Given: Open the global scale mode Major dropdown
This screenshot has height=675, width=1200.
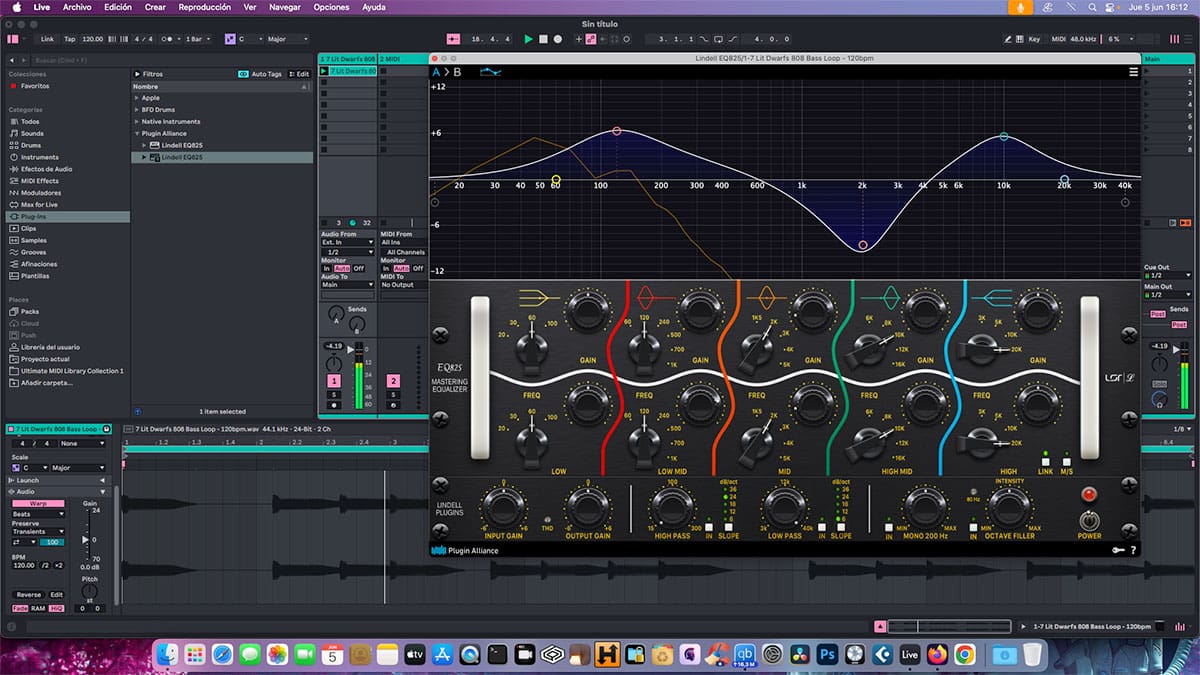Looking at the screenshot, I should coord(288,39).
